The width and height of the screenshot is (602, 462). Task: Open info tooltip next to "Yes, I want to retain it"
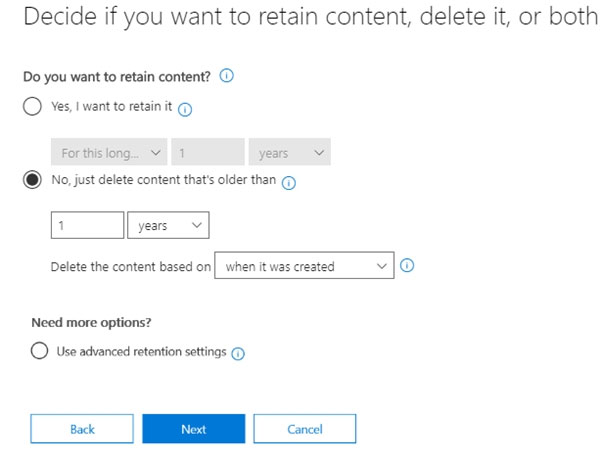pos(185,109)
